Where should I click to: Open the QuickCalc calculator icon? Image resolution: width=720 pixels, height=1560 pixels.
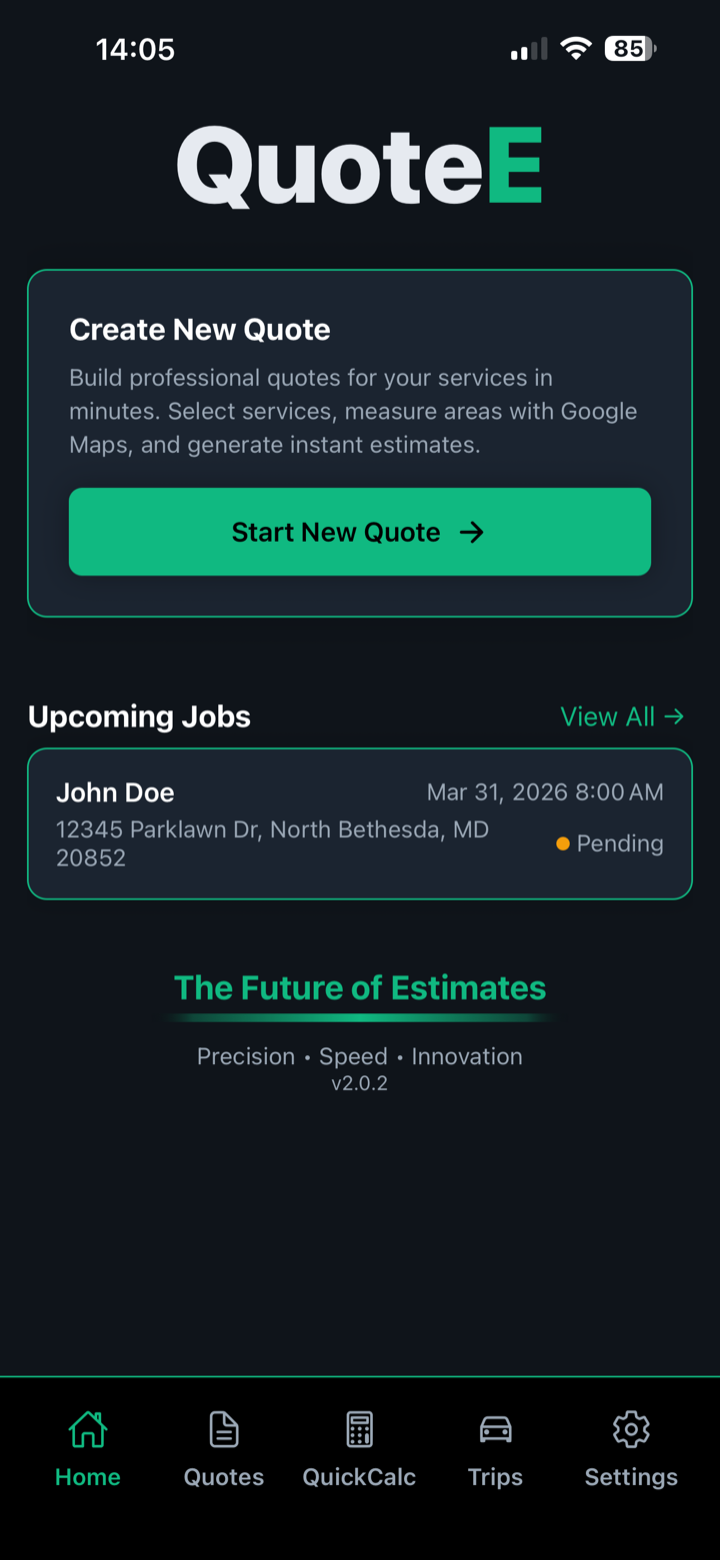(359, 1429)
